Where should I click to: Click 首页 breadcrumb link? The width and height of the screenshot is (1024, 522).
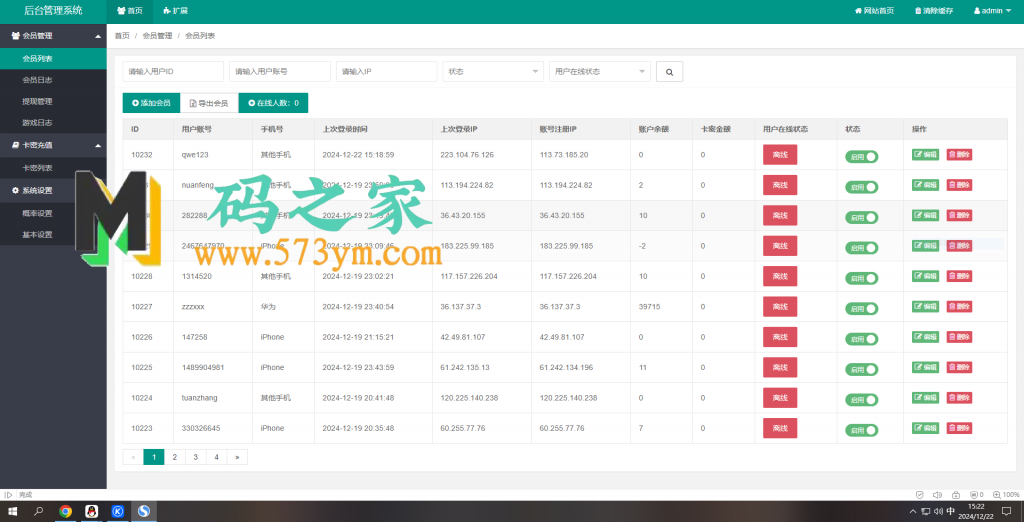point(122,36)
